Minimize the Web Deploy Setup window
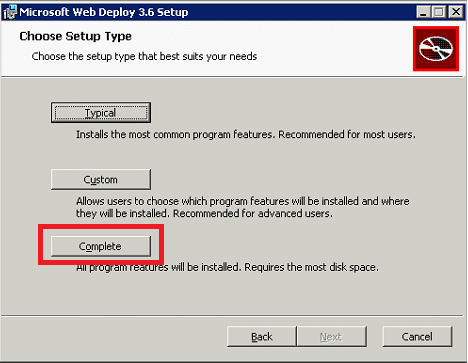The height and width of the screenshot is (363, 468). (423, 12)
